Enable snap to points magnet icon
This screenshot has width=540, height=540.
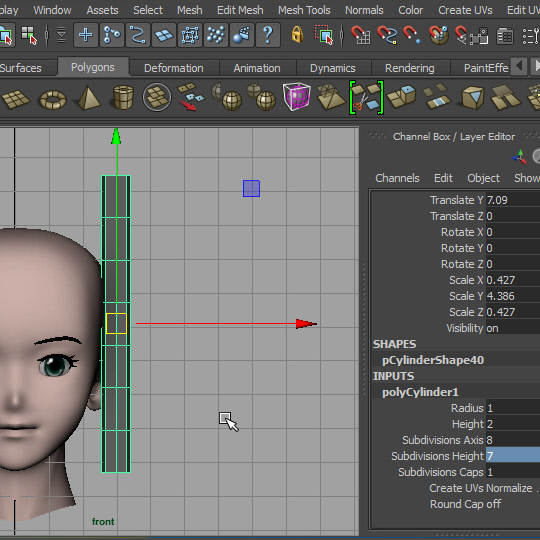[x=412, y=35]
